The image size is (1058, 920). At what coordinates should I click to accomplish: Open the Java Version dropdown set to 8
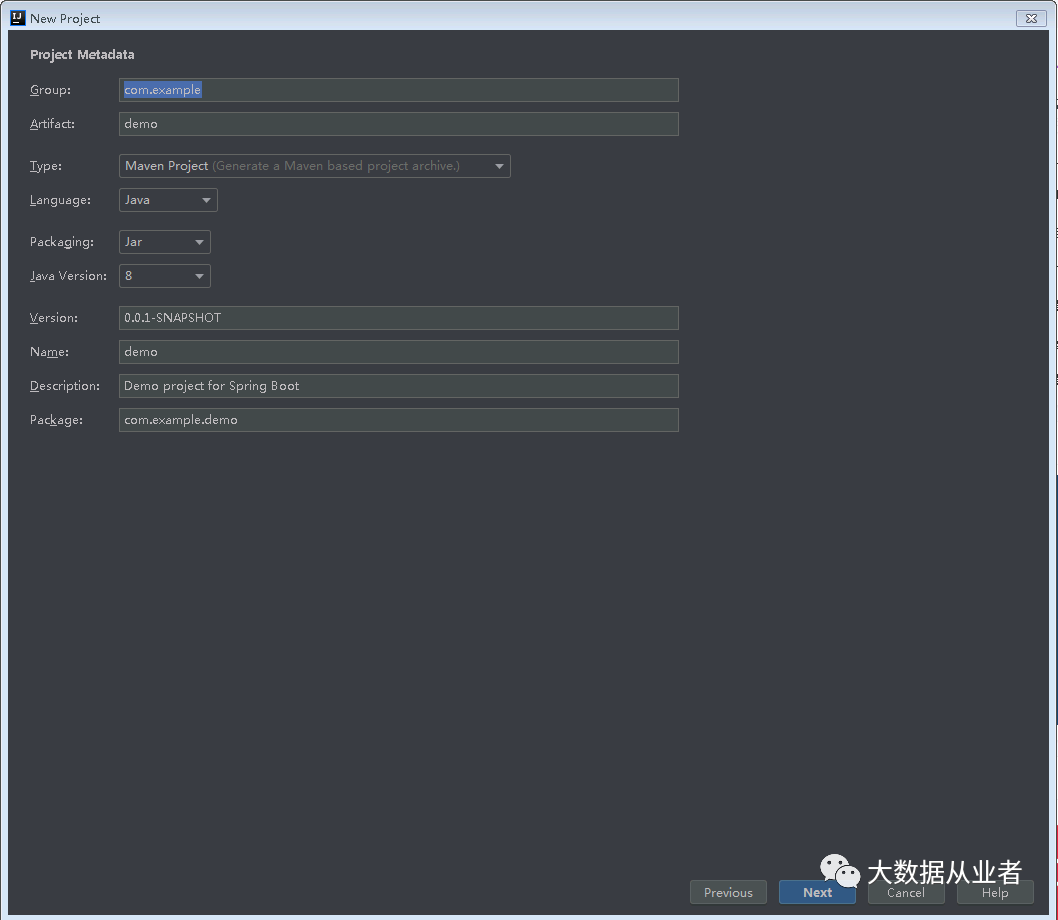pyautogui.click(x=165, y=275)
